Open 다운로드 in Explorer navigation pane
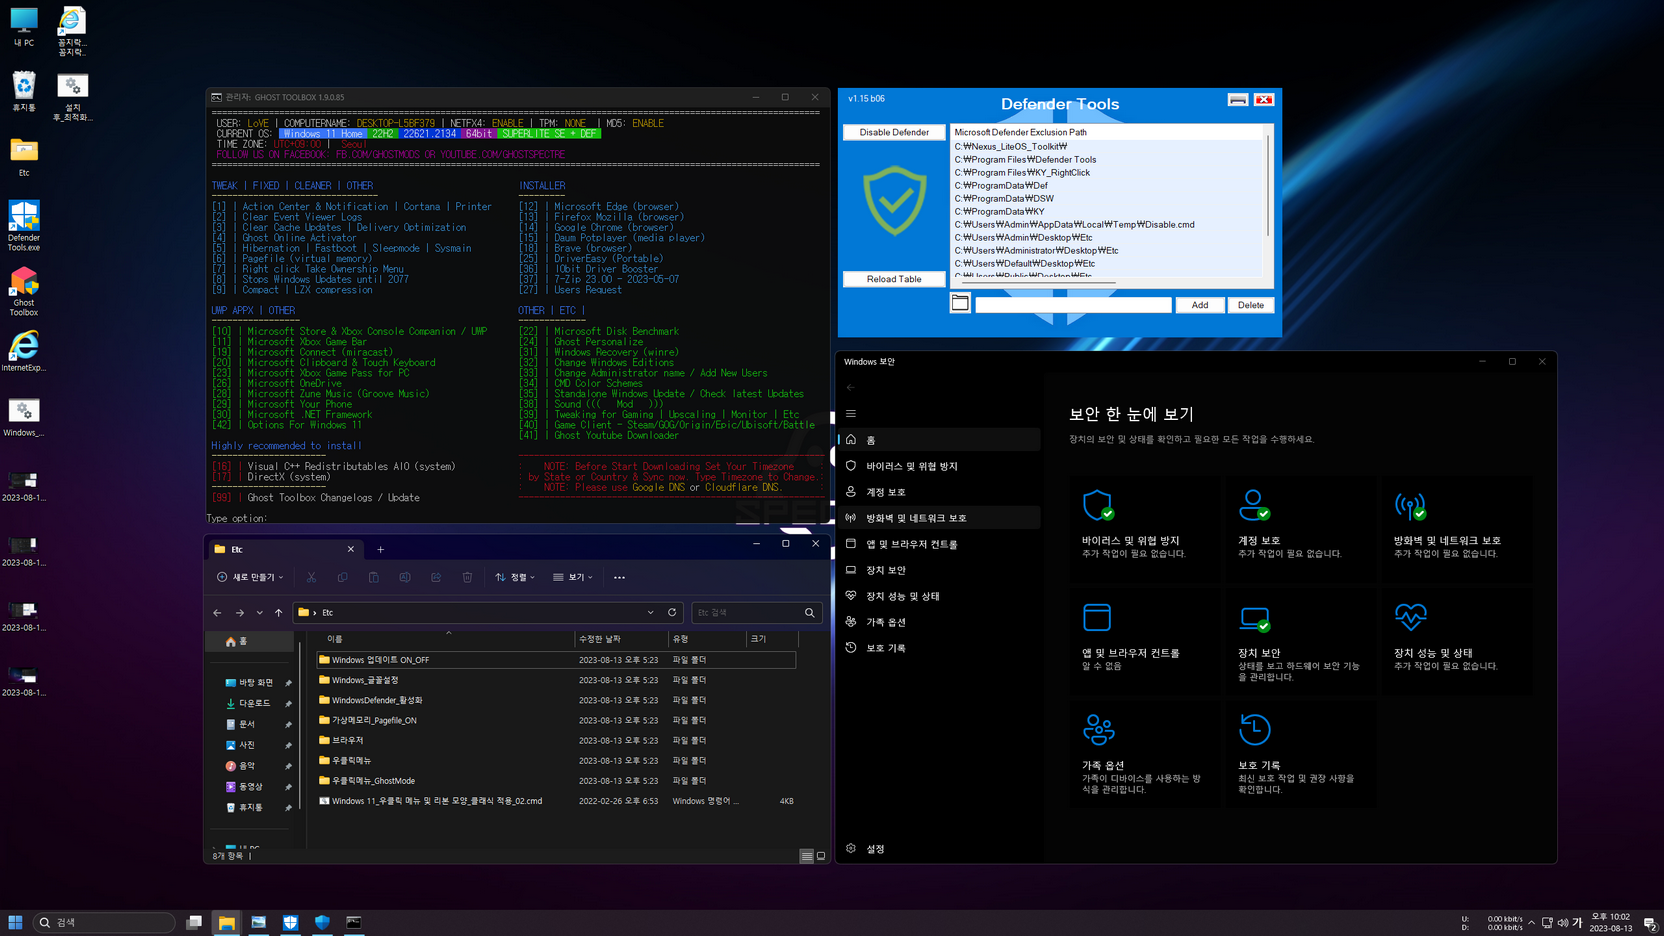 tap(254, 703)
